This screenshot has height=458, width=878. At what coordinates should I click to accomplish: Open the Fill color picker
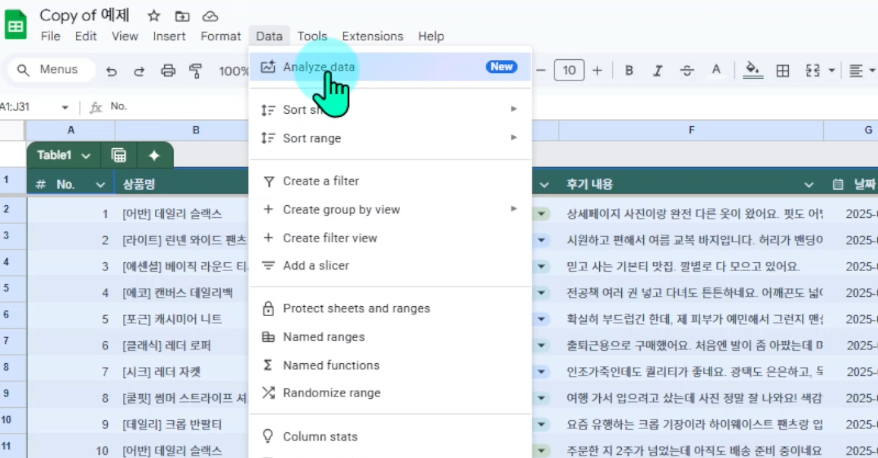(753, 70)
